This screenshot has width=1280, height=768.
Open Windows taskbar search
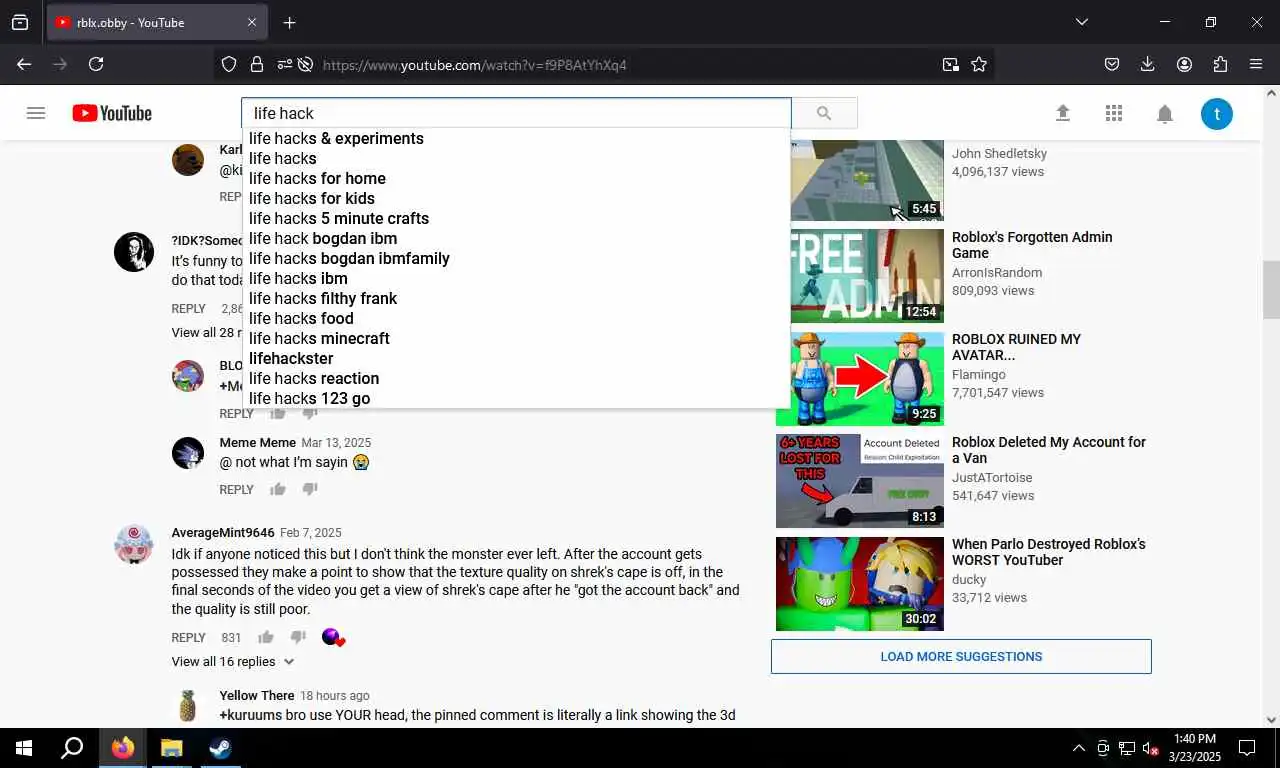(72, 748)
